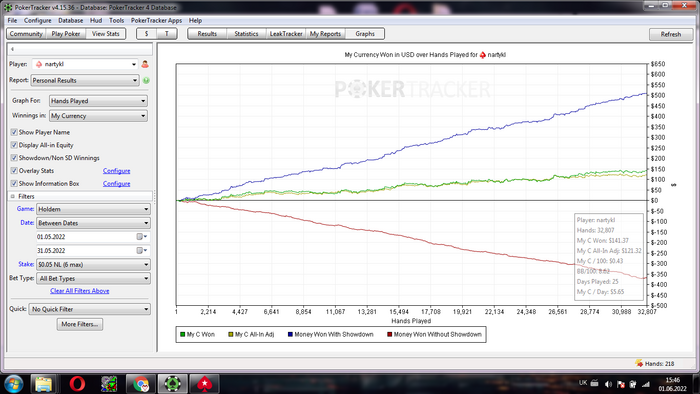700x394 pixels.
Task: Open the LeakTracker tab
Action: pos(286,34)
